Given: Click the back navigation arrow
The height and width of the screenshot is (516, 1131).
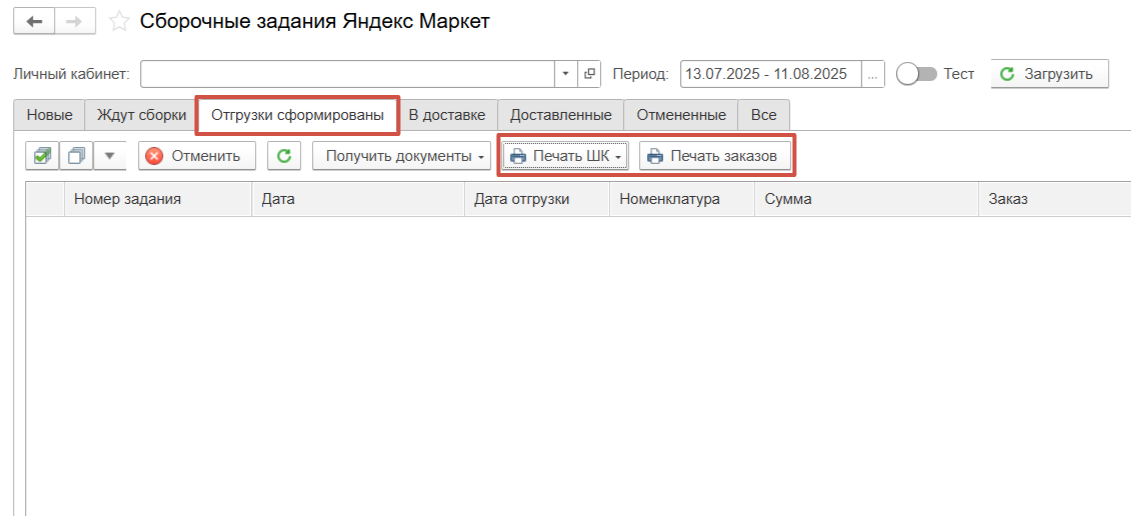Looking at the screenshot, I should (x=35, y=21).
